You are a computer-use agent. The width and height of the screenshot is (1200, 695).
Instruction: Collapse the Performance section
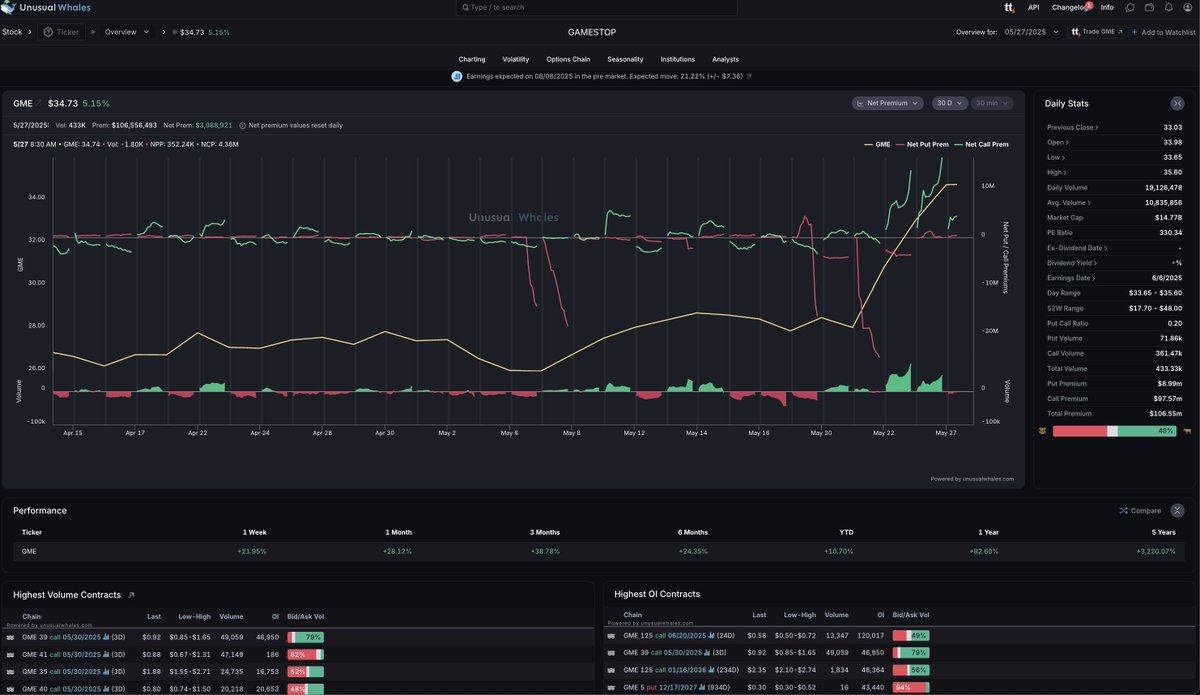(1177, 510)
